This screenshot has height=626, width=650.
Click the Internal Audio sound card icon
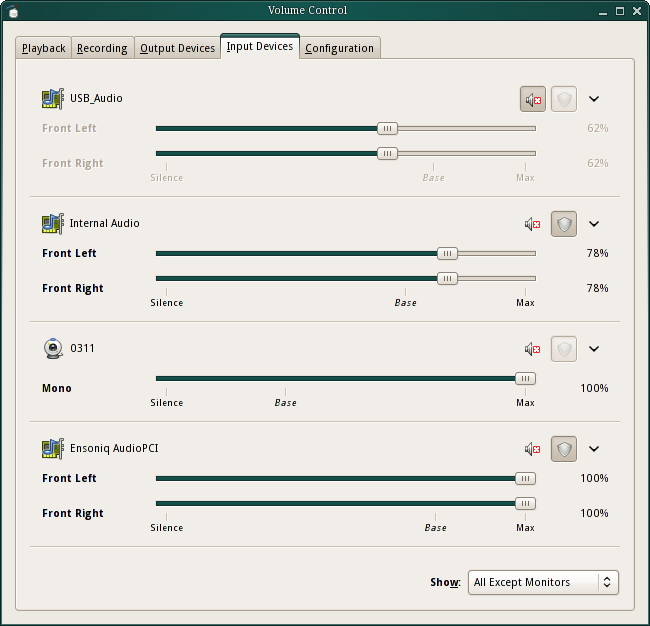52,224
